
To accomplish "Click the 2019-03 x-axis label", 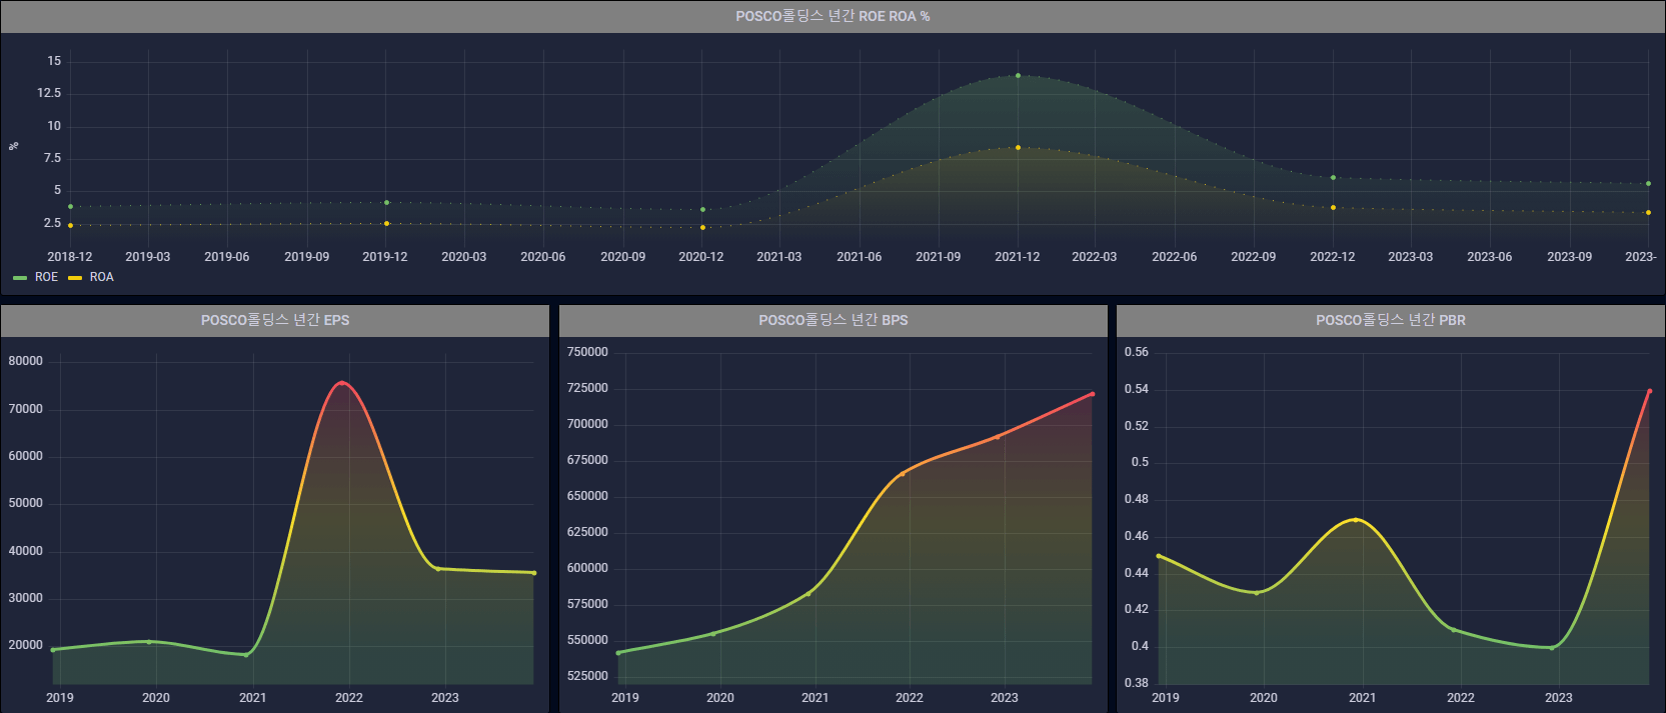I will click(148, 257).
